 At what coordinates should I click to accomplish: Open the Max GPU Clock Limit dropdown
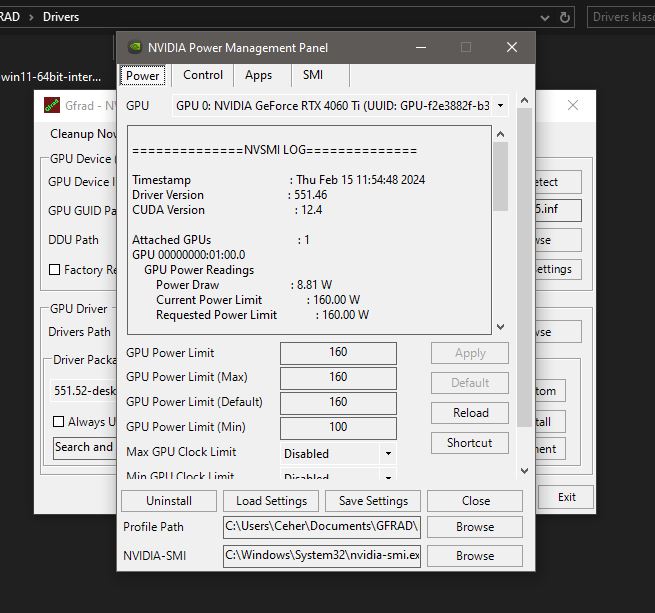coord(388,453)
